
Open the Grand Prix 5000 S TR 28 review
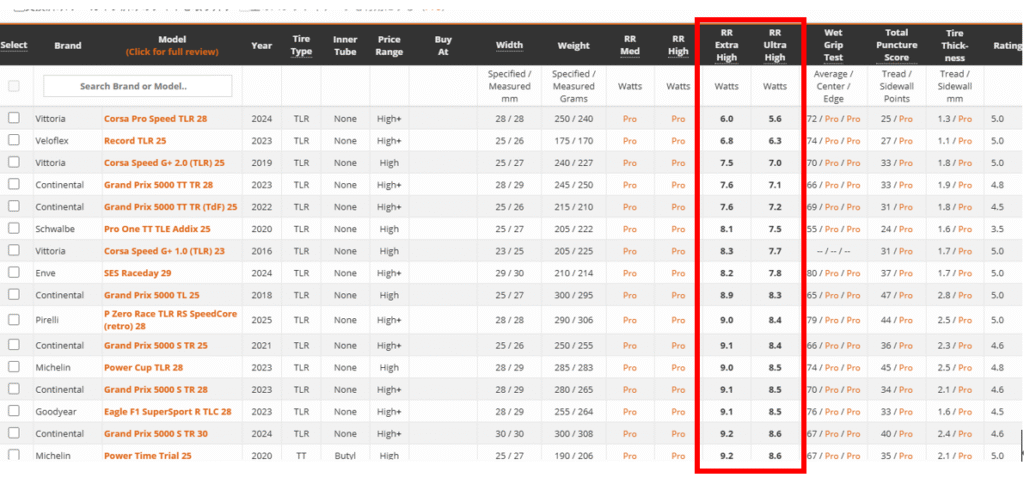click(155, 389)
